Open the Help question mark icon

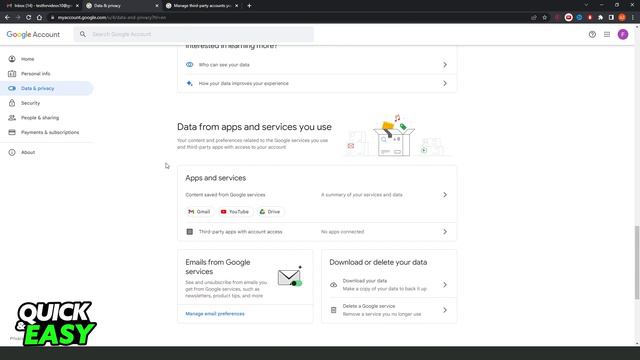(592, 34)
